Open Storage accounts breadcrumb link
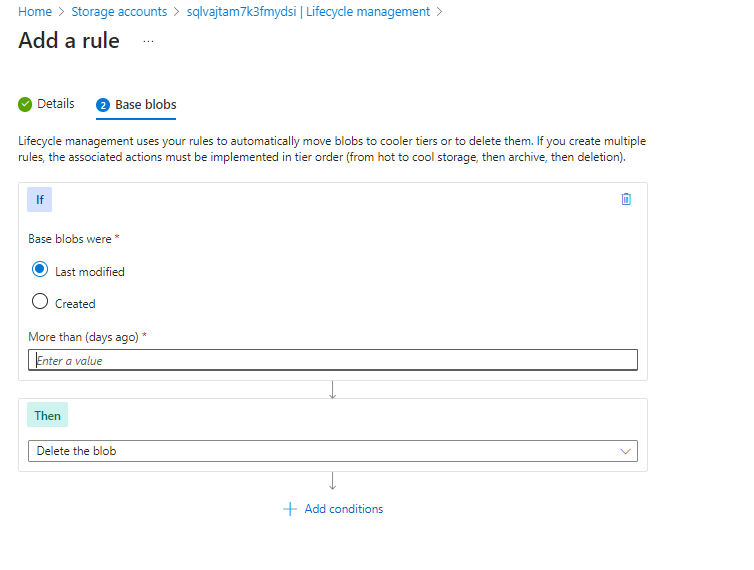The image size is (754, 570). (119, 12)
